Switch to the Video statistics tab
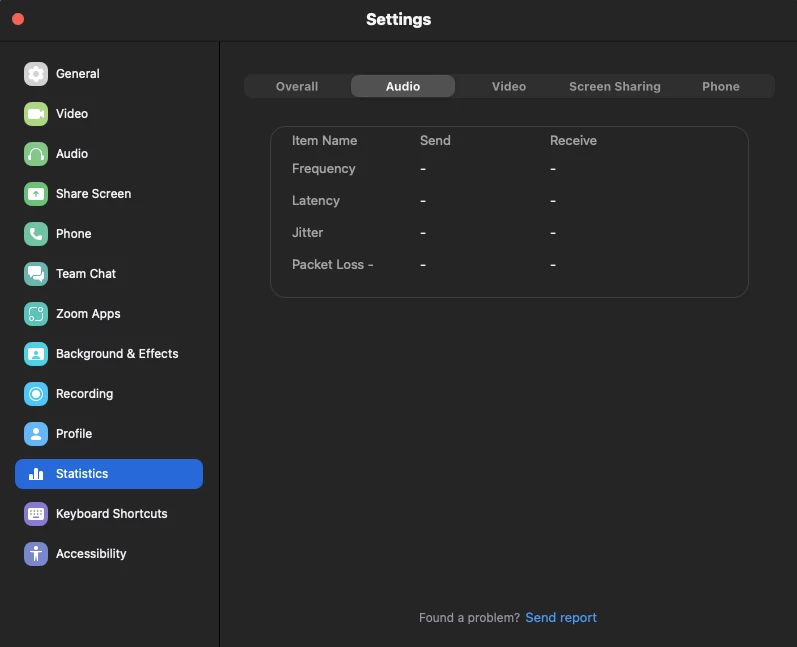 pos(509,87)
